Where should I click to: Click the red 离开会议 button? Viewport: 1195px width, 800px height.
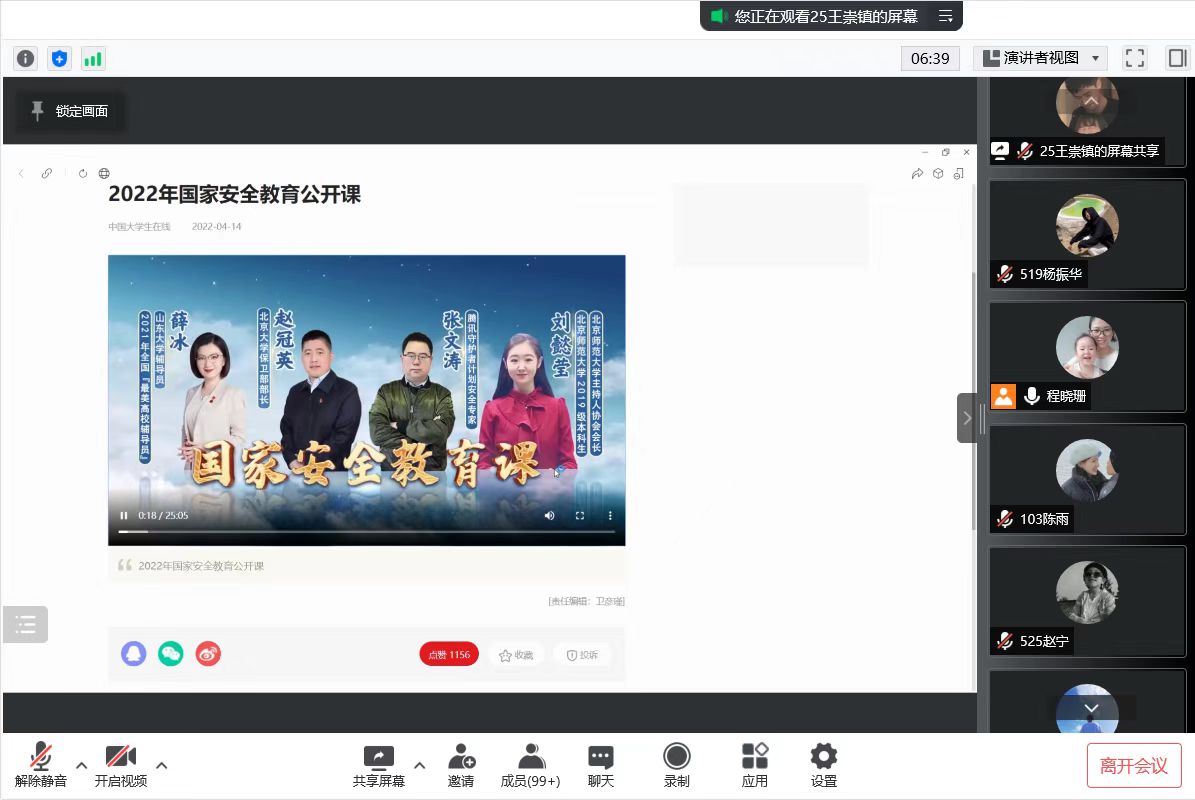(1134, 766)
